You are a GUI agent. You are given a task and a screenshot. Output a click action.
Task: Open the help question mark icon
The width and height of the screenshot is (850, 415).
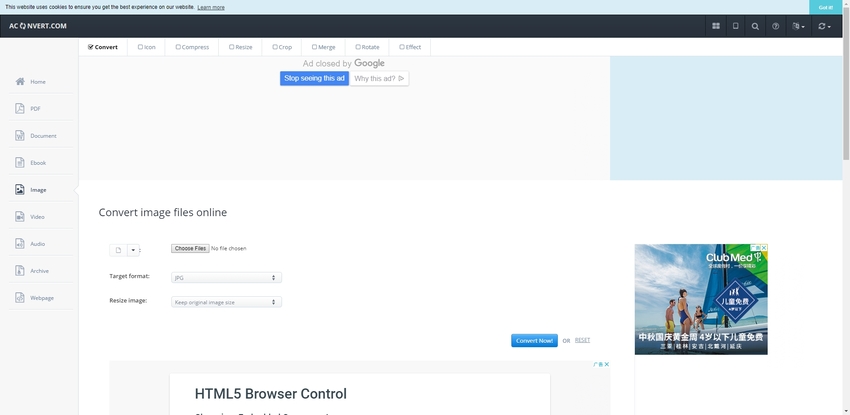point(776,26)
